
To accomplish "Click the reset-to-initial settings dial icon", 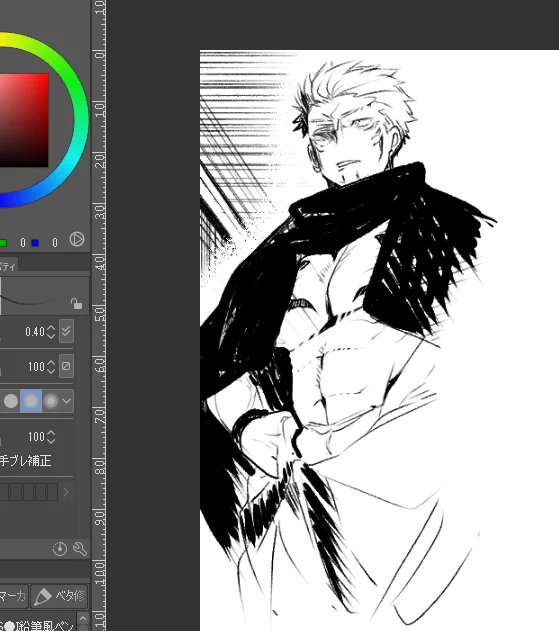I will tap(60, 549).
